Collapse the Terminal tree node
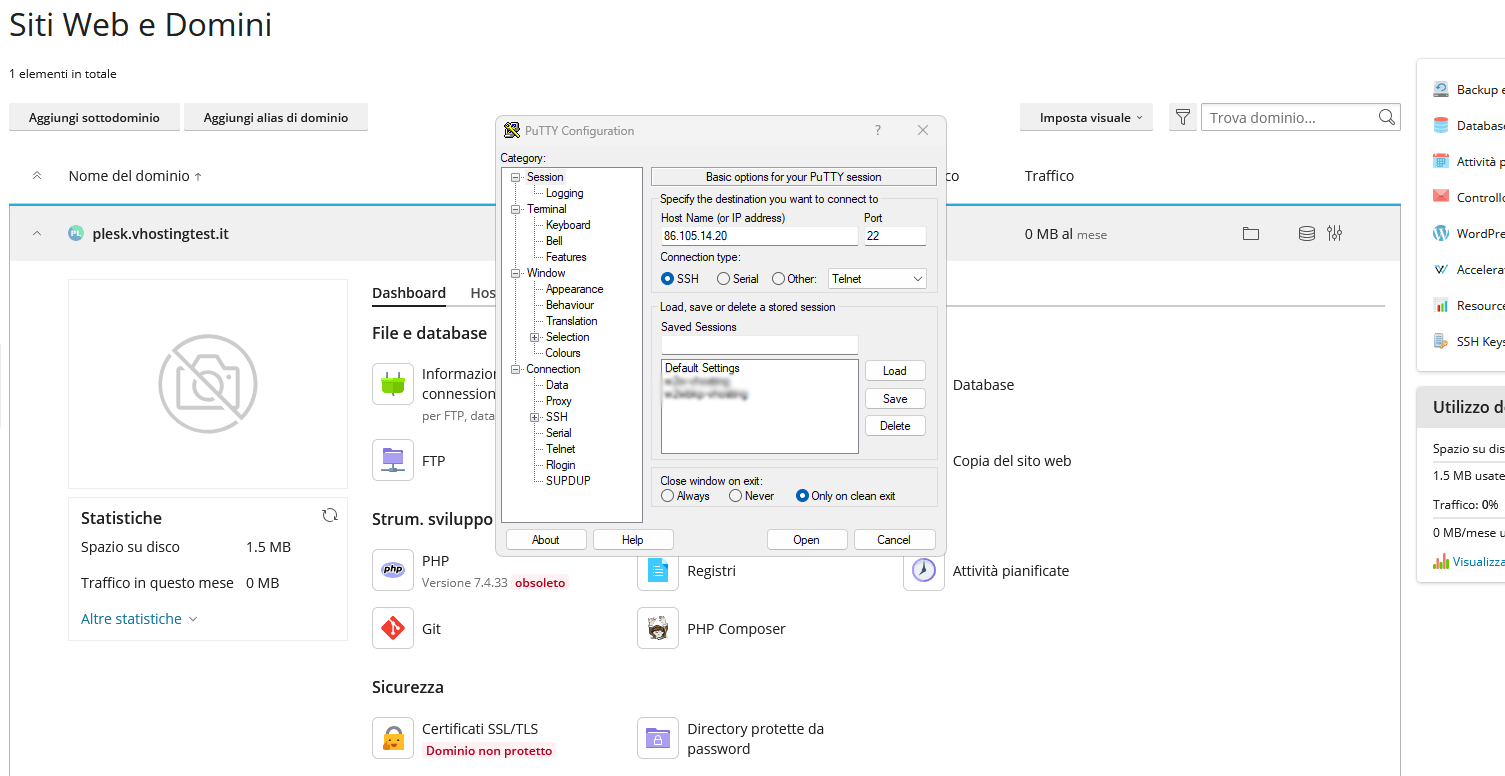 (516, 209)
